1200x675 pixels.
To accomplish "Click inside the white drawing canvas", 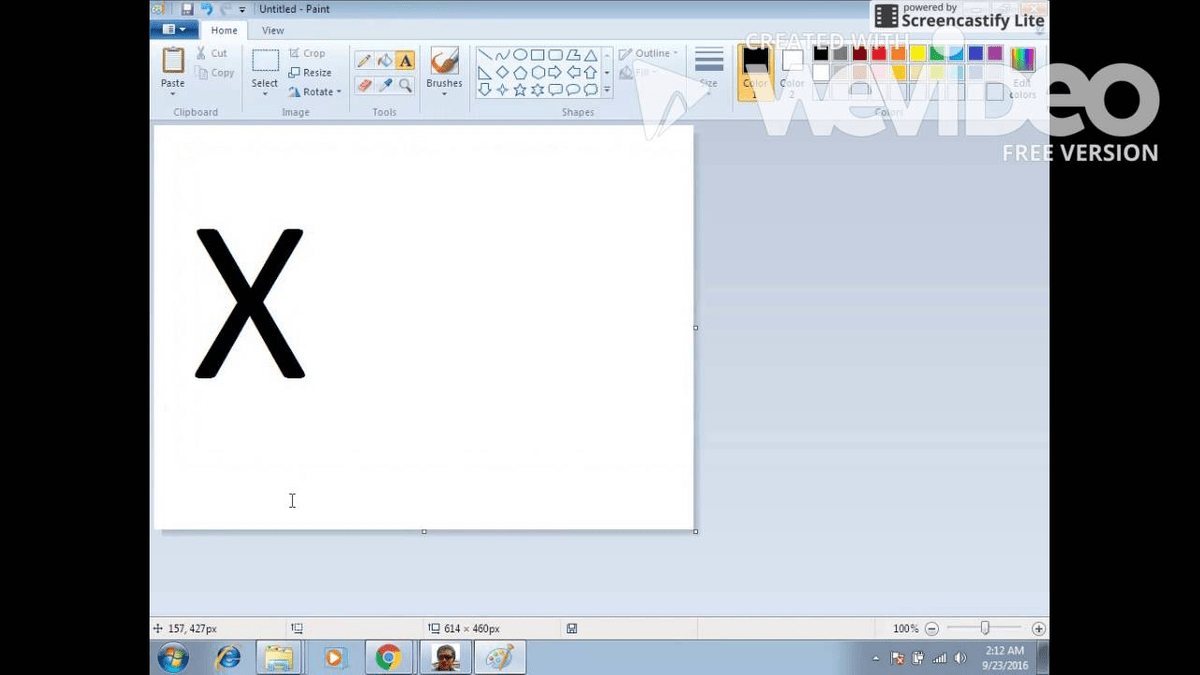I will (x=423, y=327).
